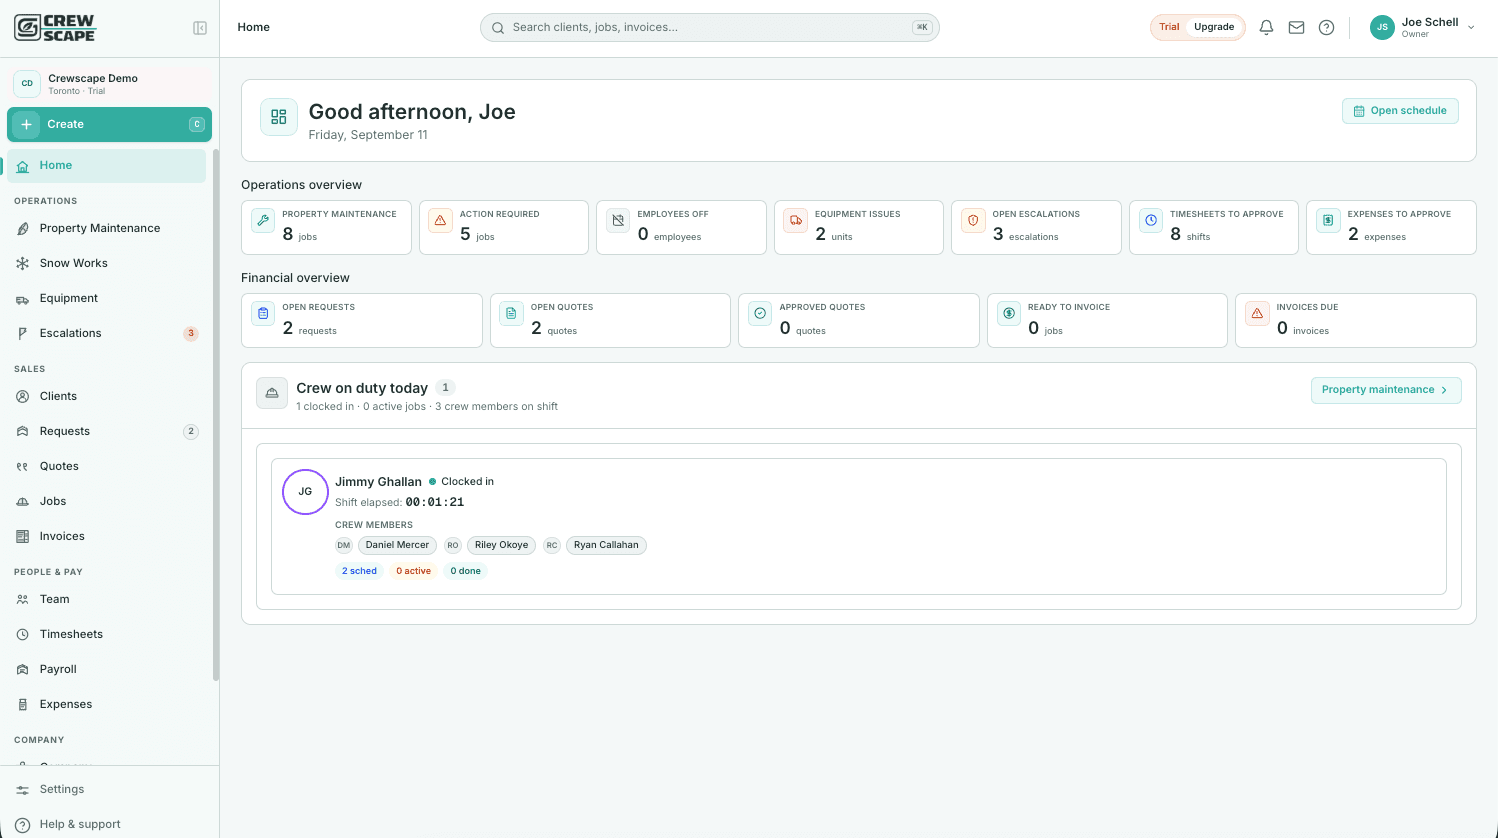Open the Property maintenance link button

click(x=1386, y=390)
